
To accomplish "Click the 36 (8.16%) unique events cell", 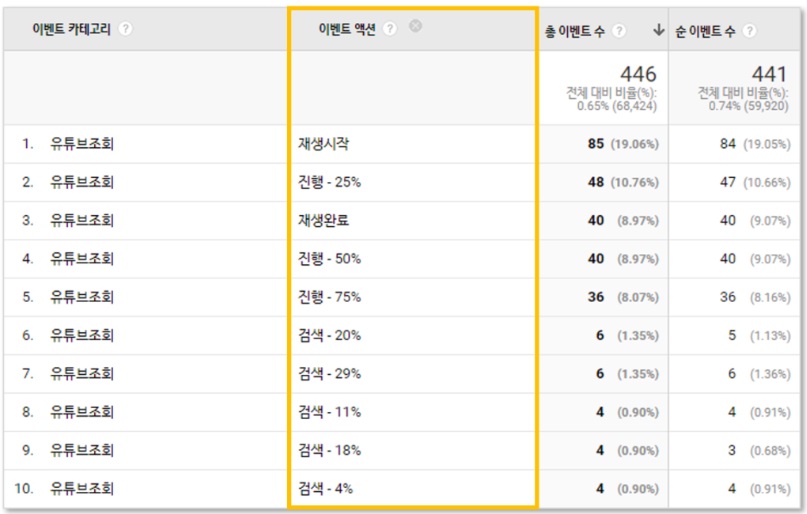I will point(755,297).
